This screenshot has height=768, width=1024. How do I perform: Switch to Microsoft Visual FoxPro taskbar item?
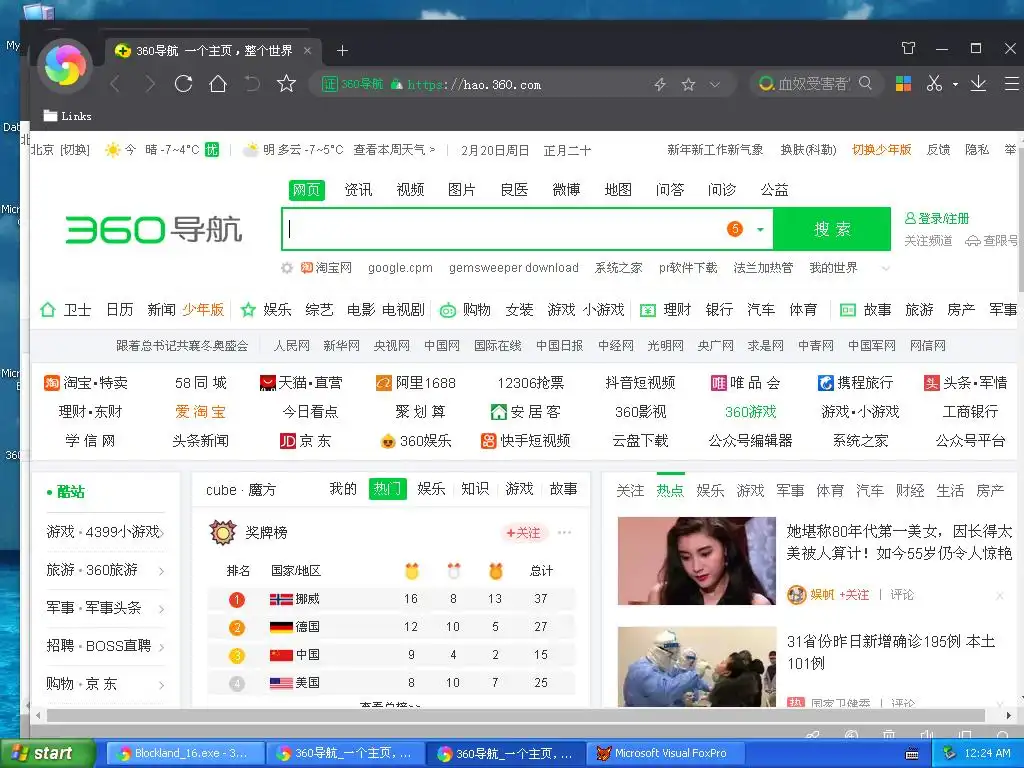click(x=663, y=754)
